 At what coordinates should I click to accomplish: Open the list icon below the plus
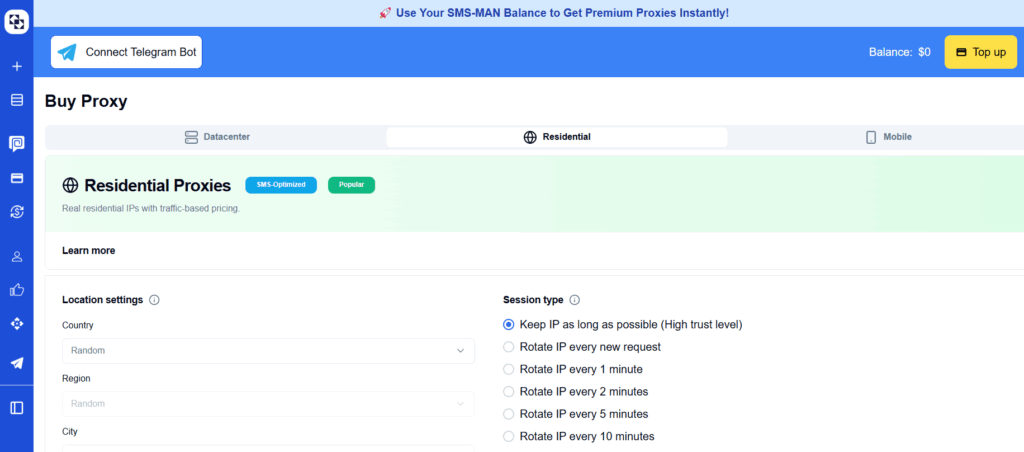17,100
